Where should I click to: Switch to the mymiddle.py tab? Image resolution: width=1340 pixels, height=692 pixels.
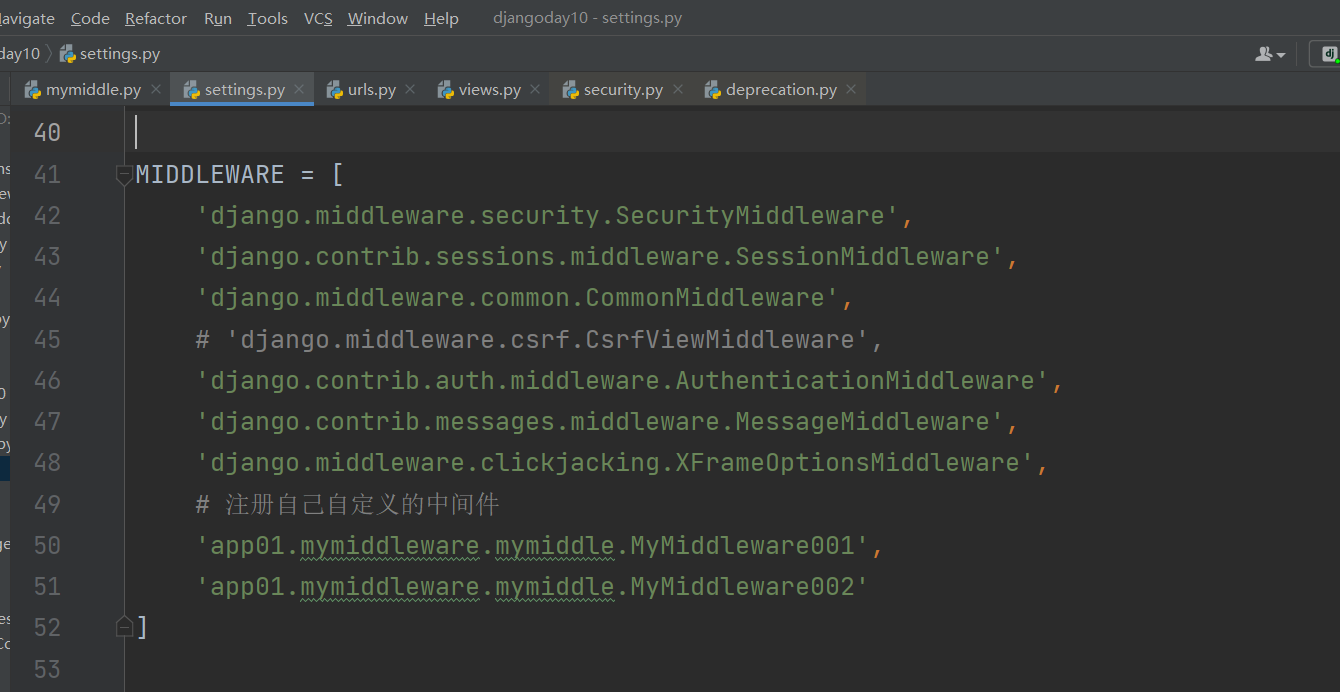(93, 90)
